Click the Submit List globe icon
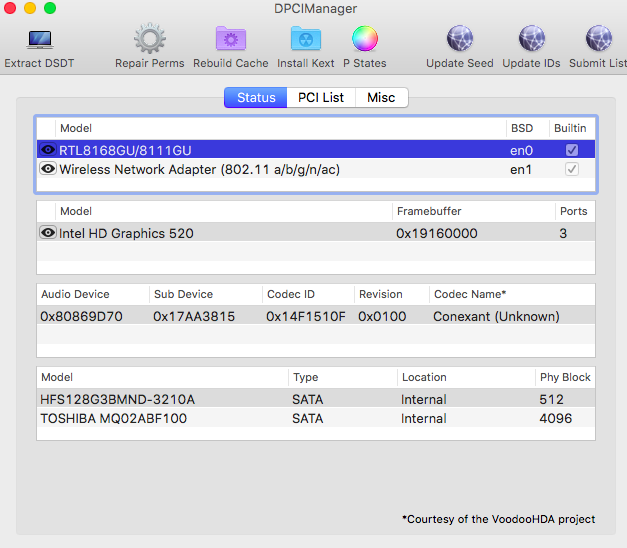 tap(599, 38)
